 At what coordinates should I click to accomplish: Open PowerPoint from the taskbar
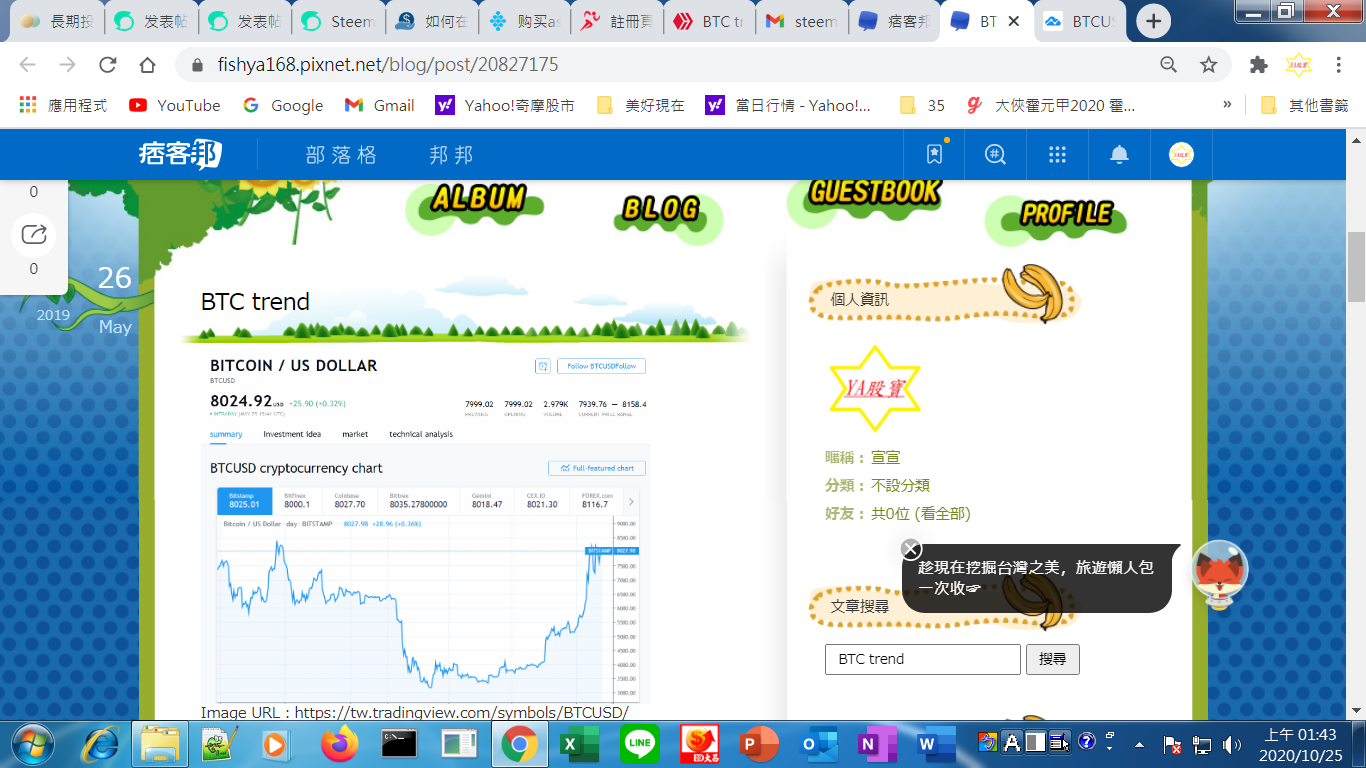tap(759, 744)
